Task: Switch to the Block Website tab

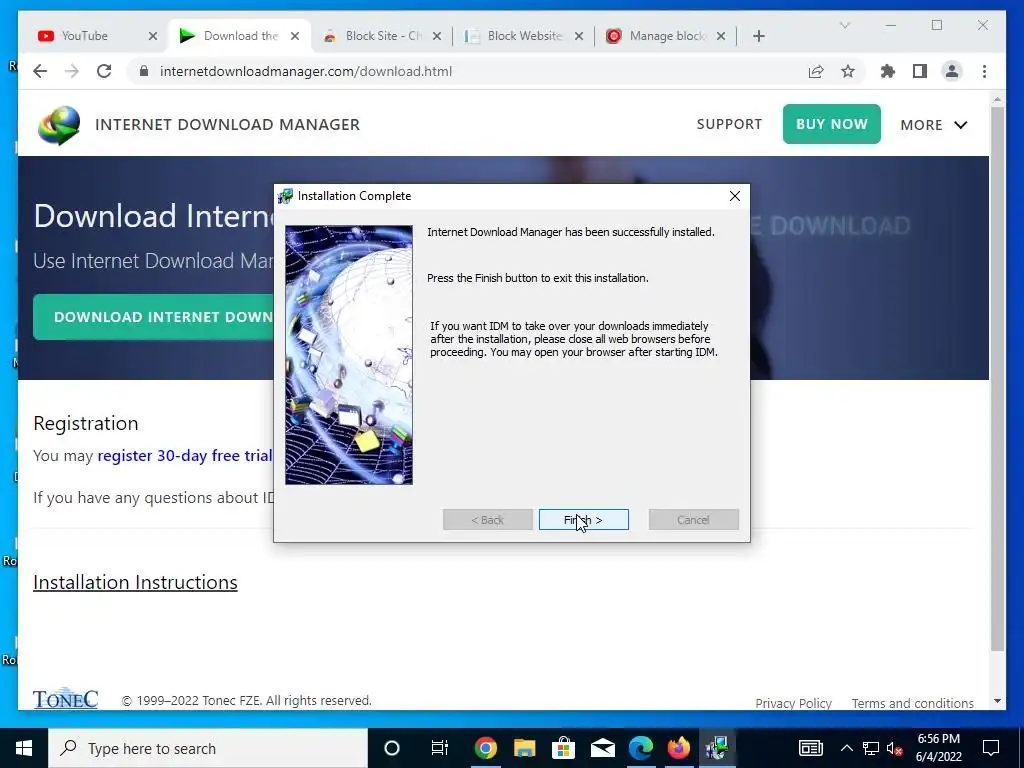Action: pos(524,36)
